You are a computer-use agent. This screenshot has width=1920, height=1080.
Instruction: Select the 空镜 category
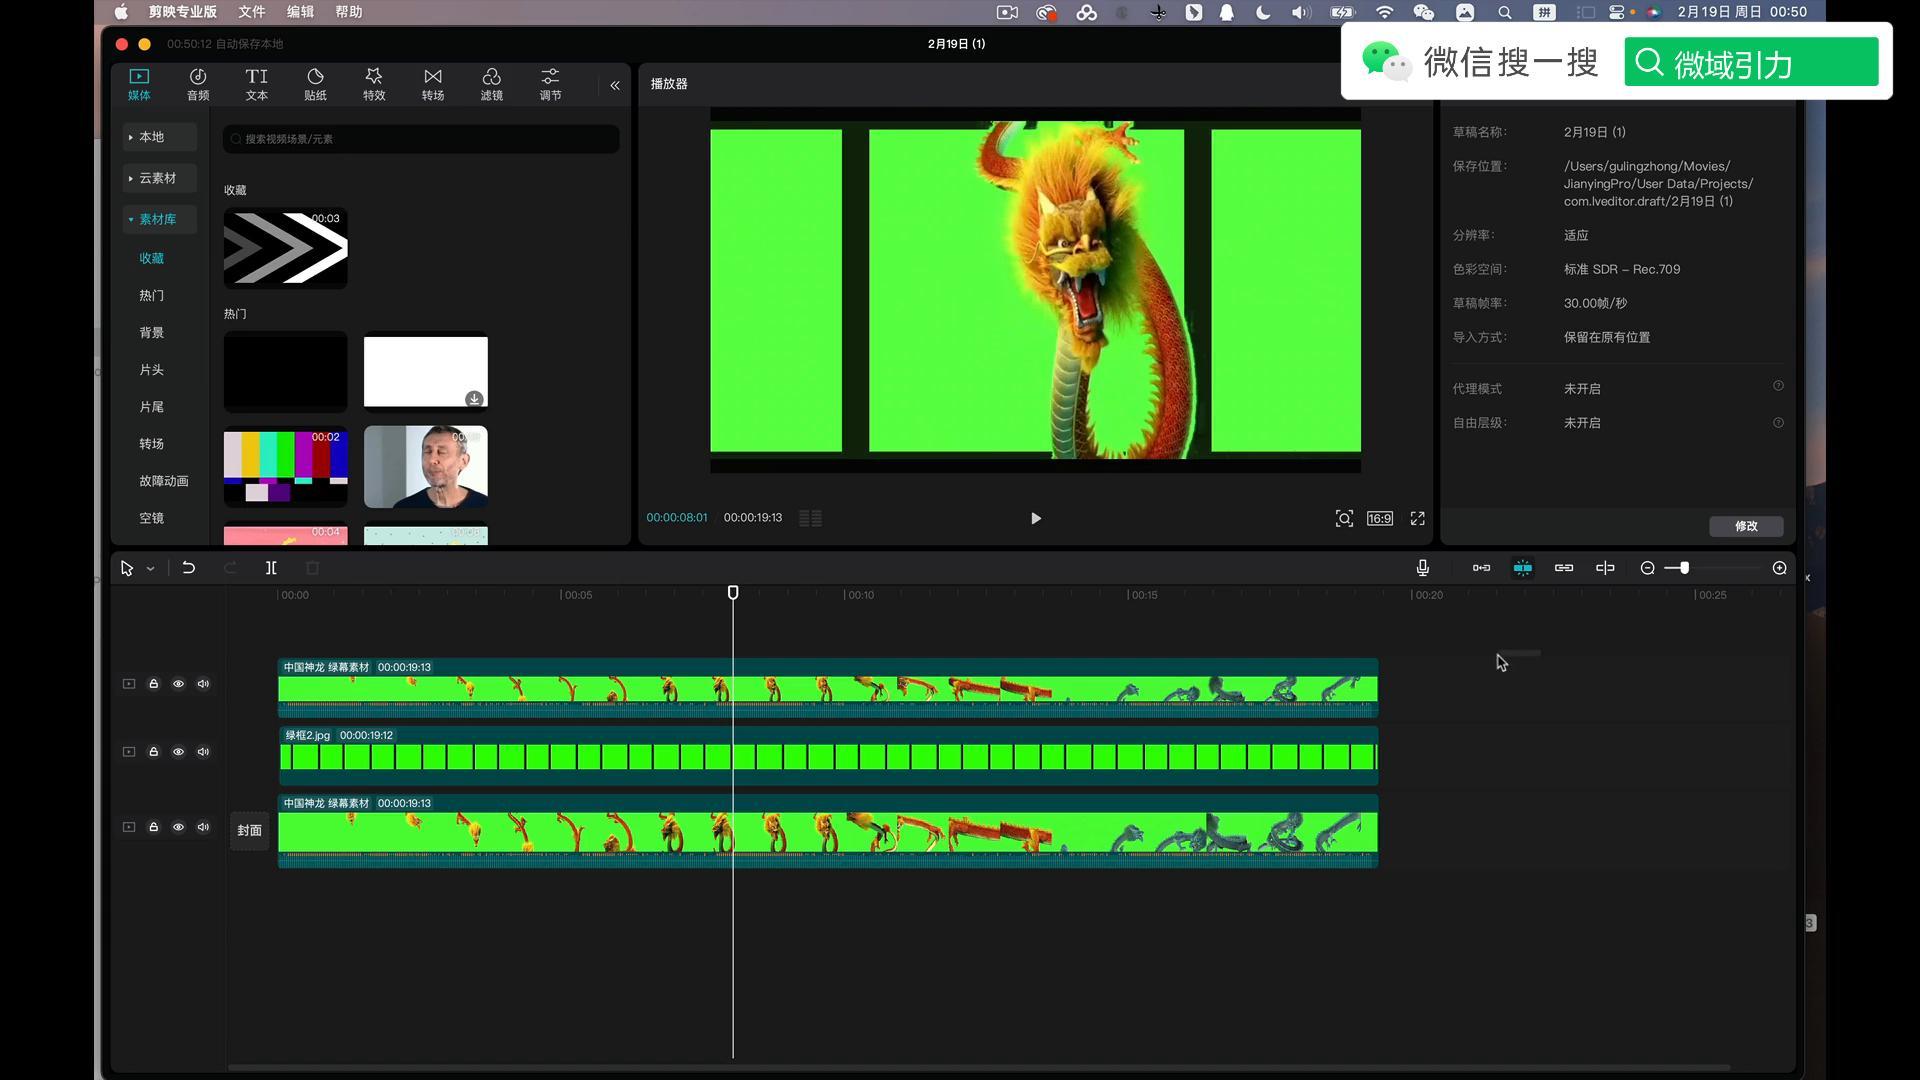point(152,518)
